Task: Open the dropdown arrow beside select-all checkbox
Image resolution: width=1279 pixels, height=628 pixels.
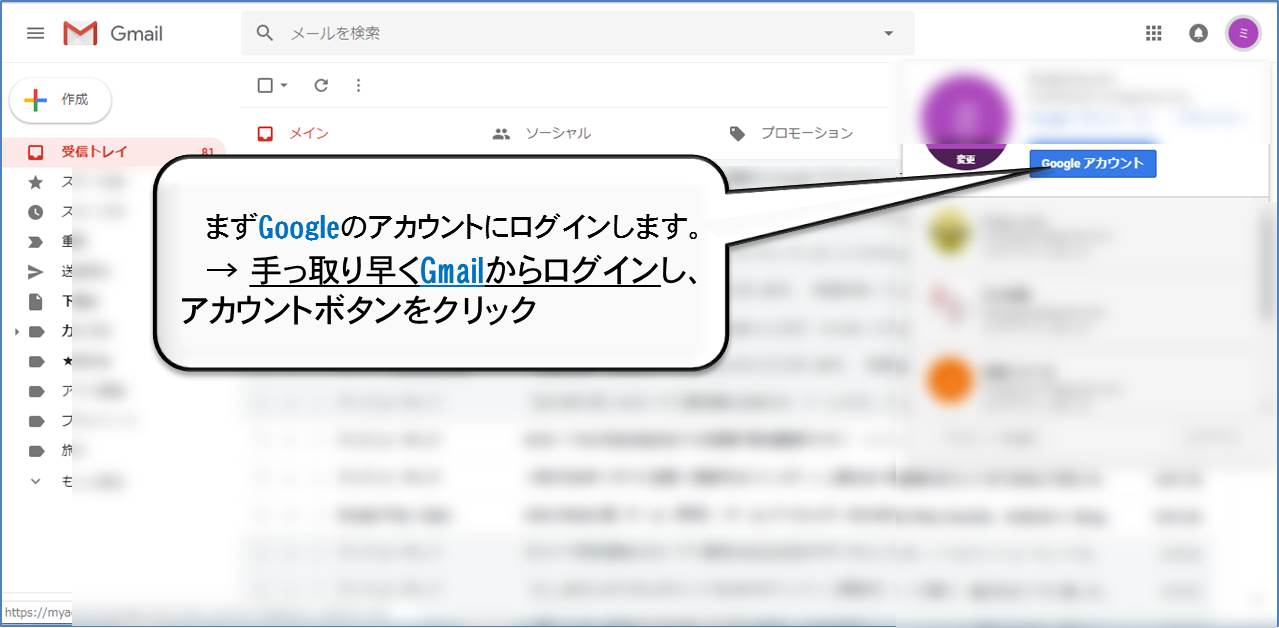Action: (284, 86)
